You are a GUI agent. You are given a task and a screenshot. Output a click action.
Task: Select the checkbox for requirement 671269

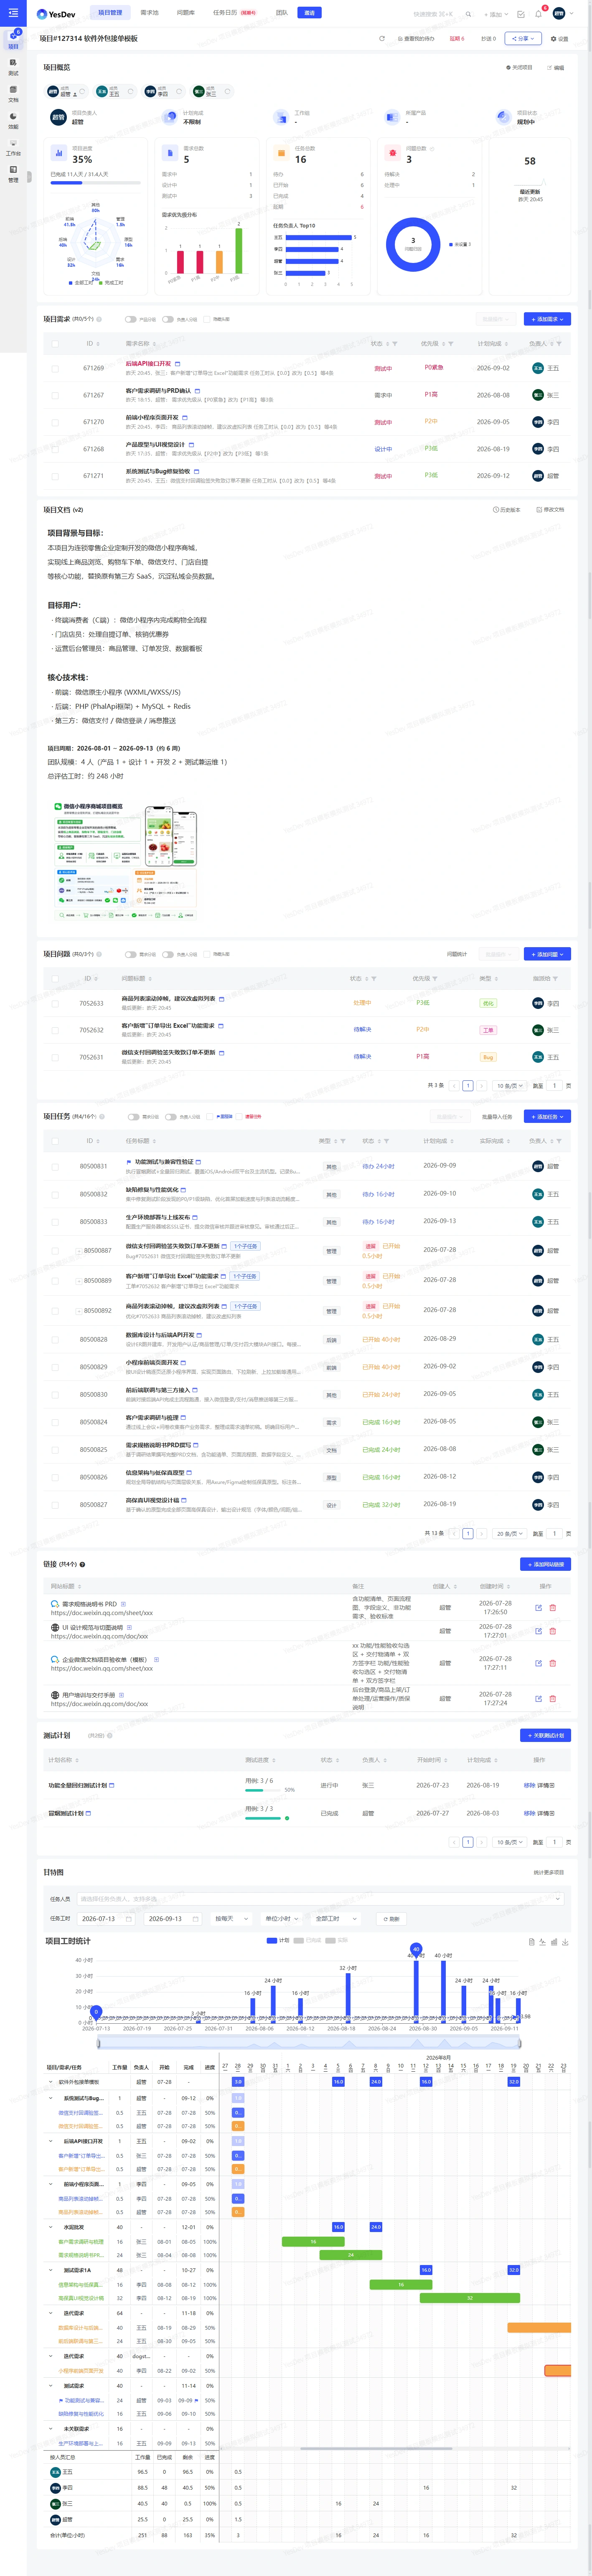tap(55, 368)
